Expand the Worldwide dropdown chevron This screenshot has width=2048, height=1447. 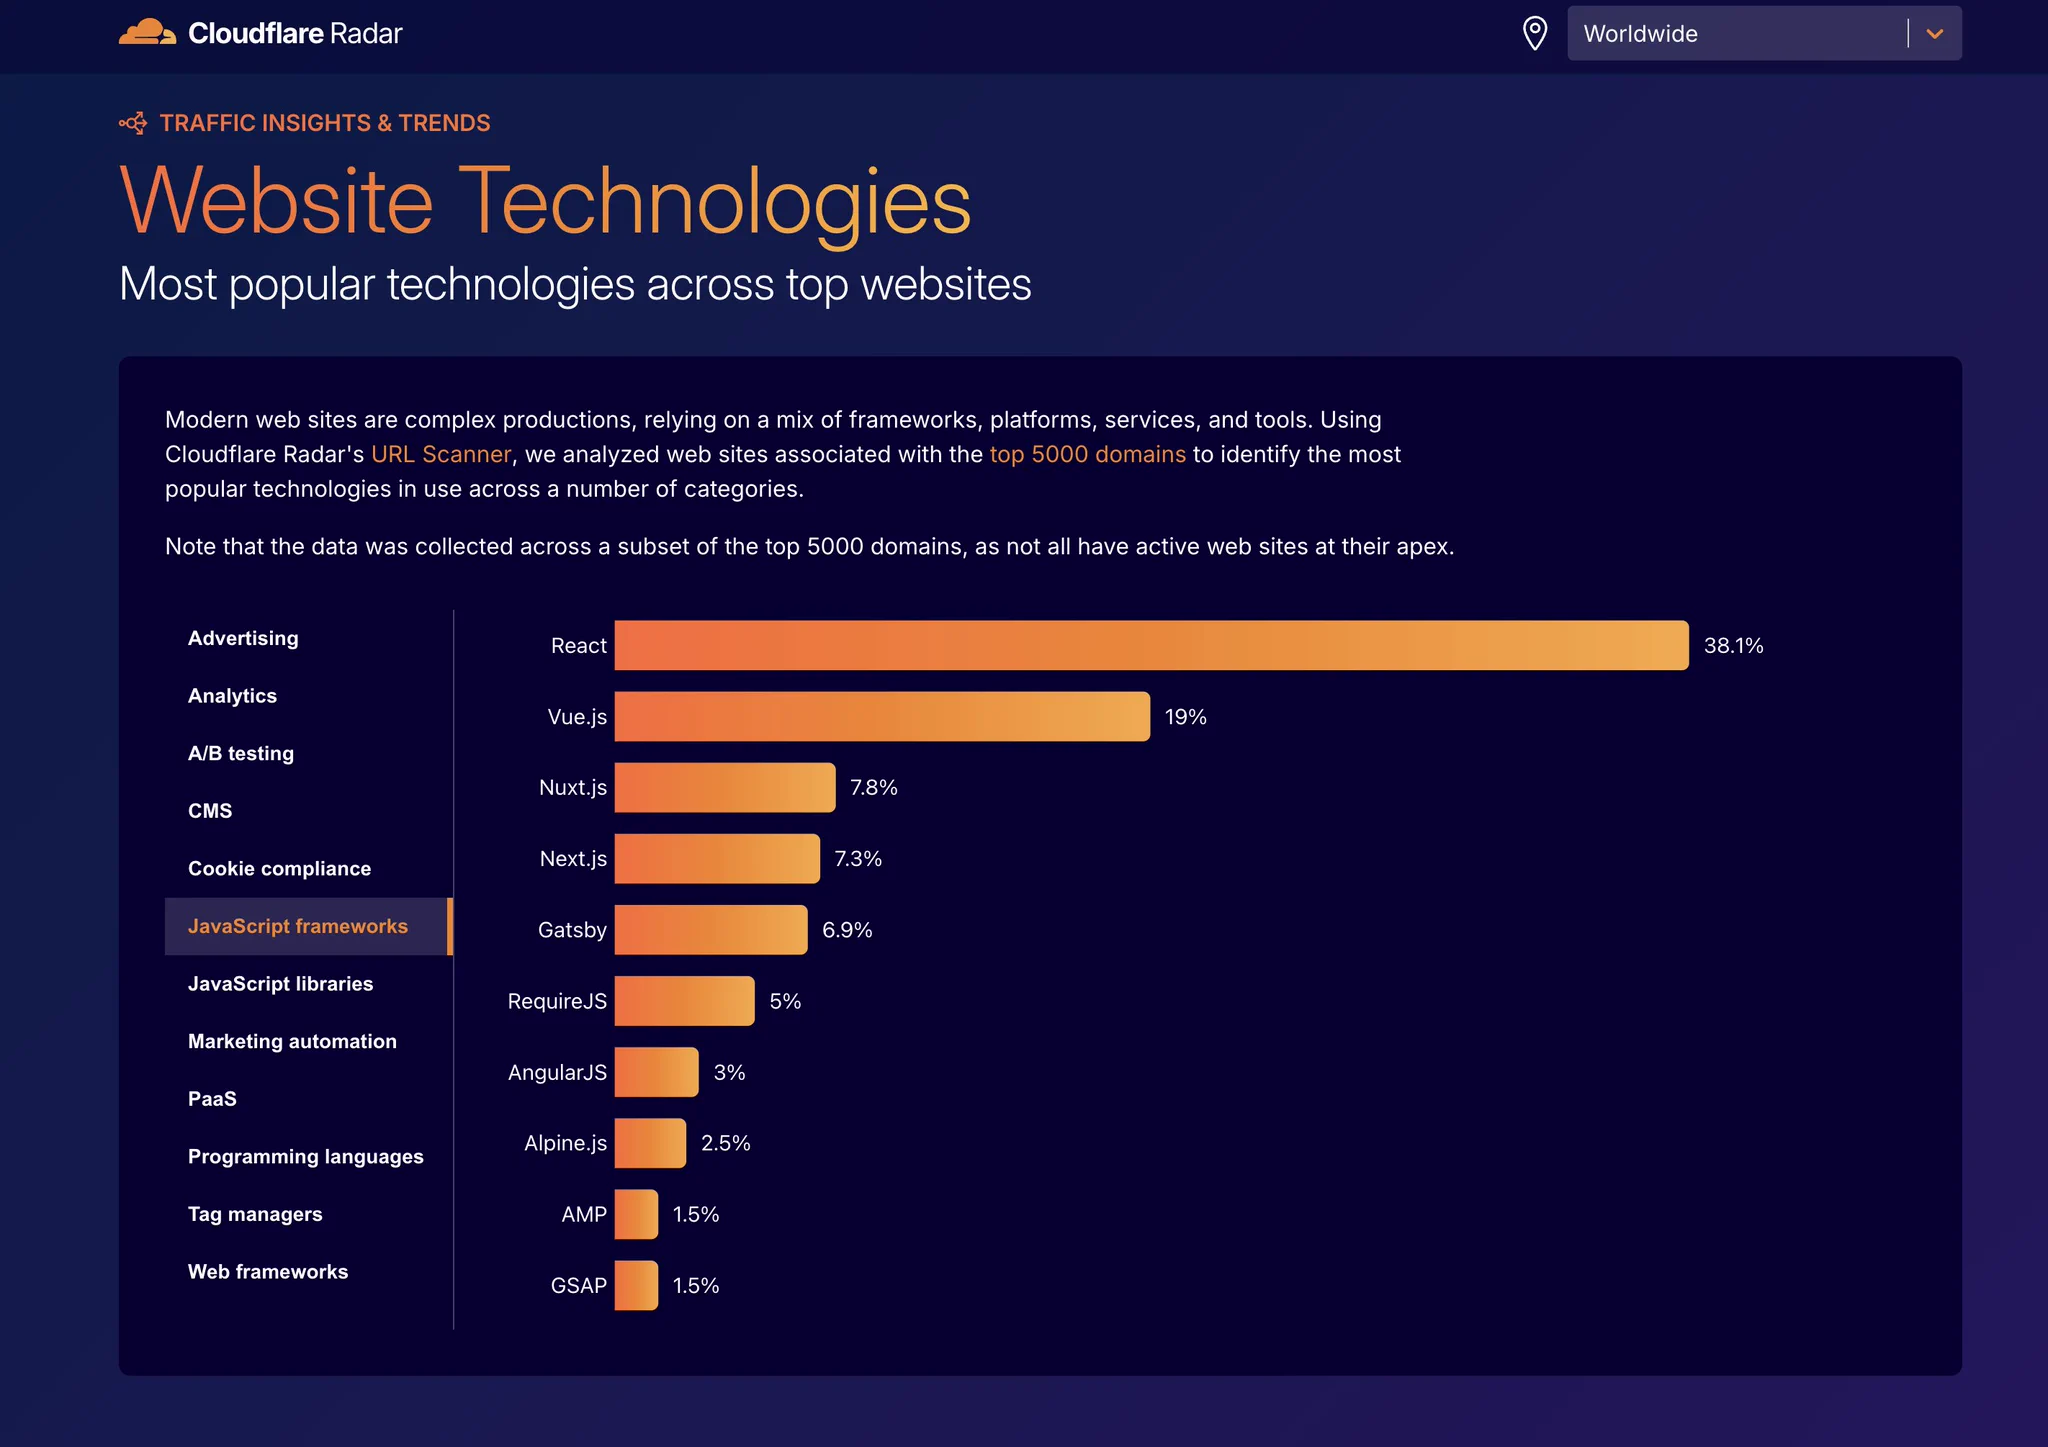(x=1935, y=34)
